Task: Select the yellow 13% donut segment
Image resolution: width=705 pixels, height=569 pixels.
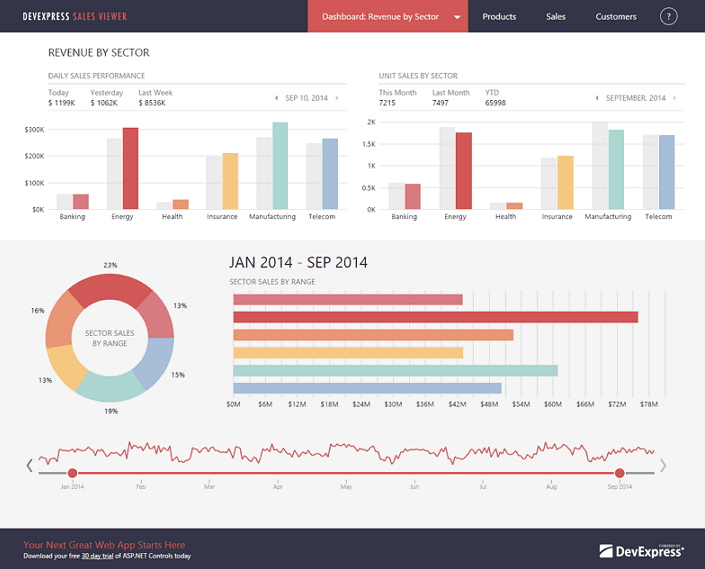Action: click(x=66, y=367)
